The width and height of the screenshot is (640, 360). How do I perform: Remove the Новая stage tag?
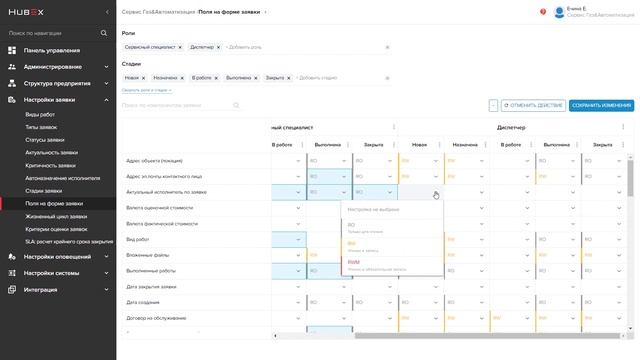click(x=143, y=78)
